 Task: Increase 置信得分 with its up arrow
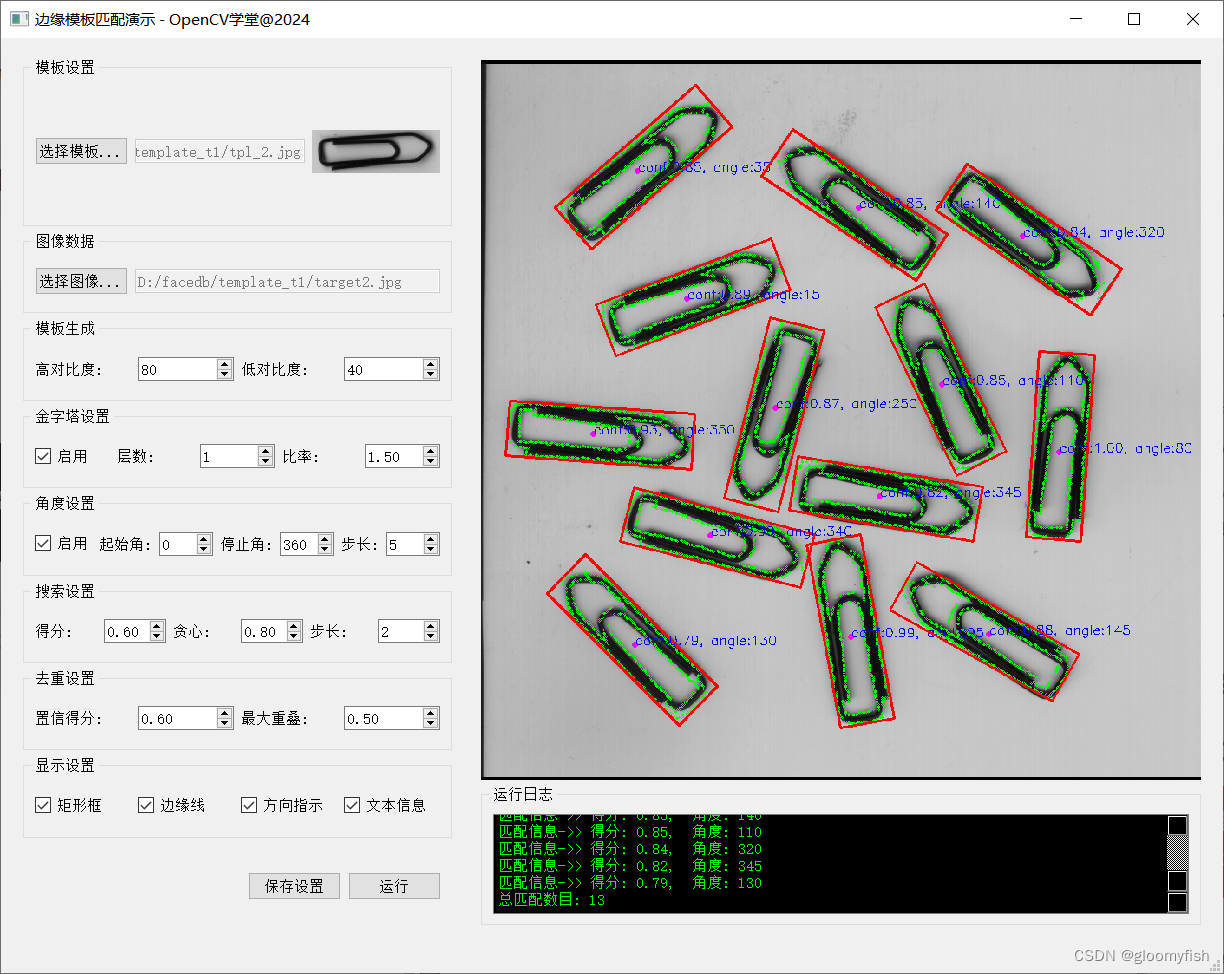[x=225, y=712]
